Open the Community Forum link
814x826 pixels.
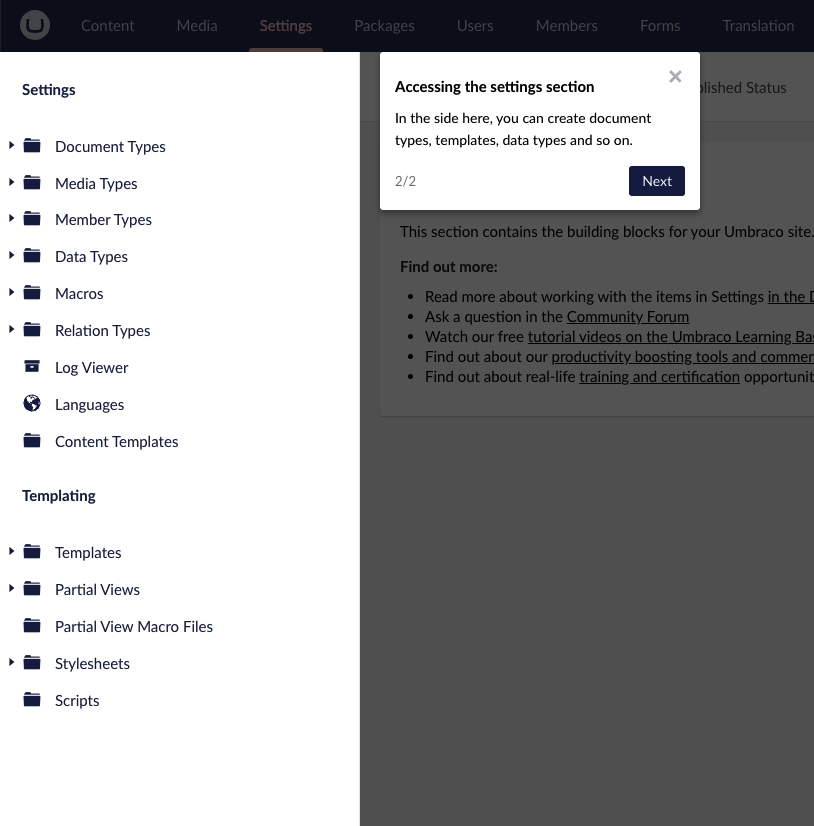point(627,317)
